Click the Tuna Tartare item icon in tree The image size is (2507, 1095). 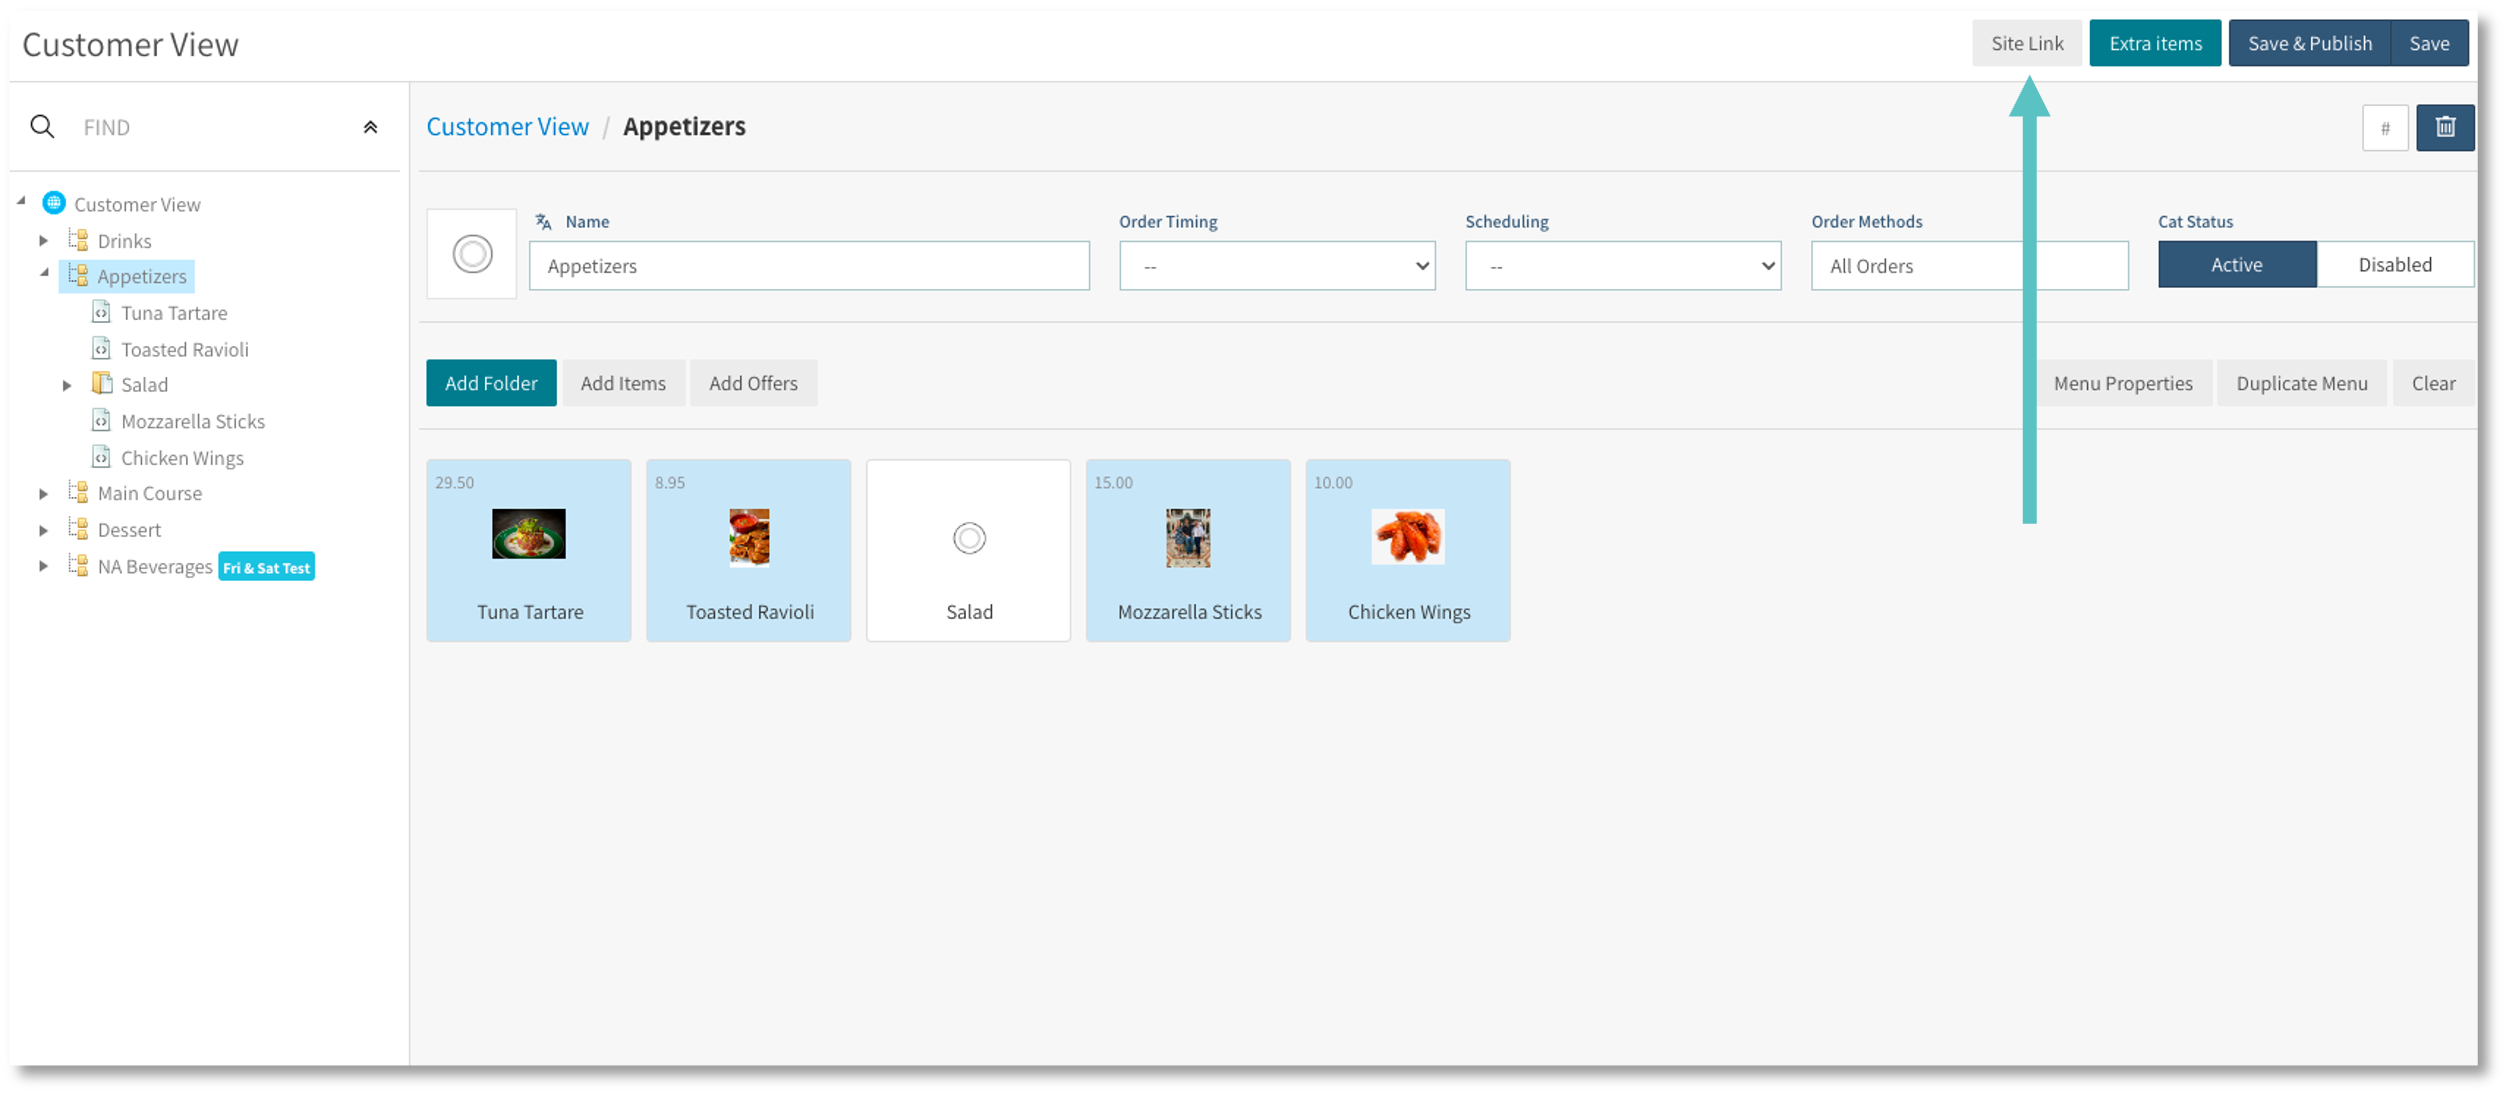tap(101, 313)
